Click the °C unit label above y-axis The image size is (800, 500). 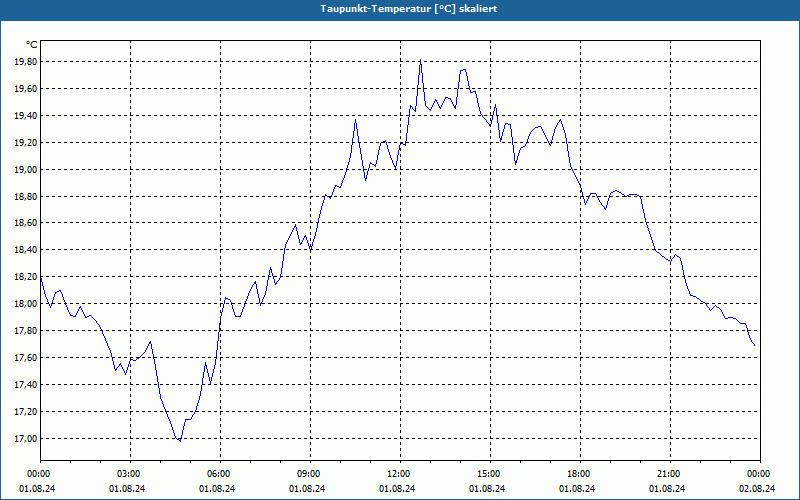pyautogui.click(x=32, y=45)
